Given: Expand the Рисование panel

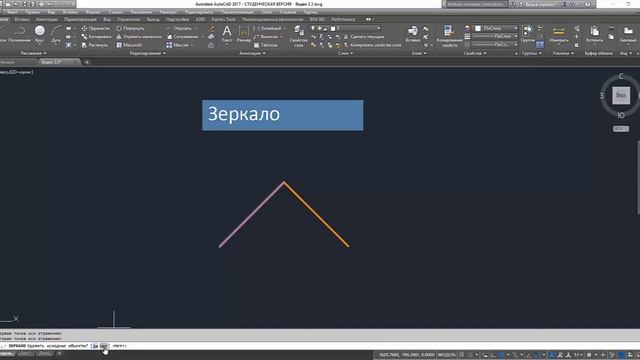Looking at the screenshot, I should click(x=33, y=53).
